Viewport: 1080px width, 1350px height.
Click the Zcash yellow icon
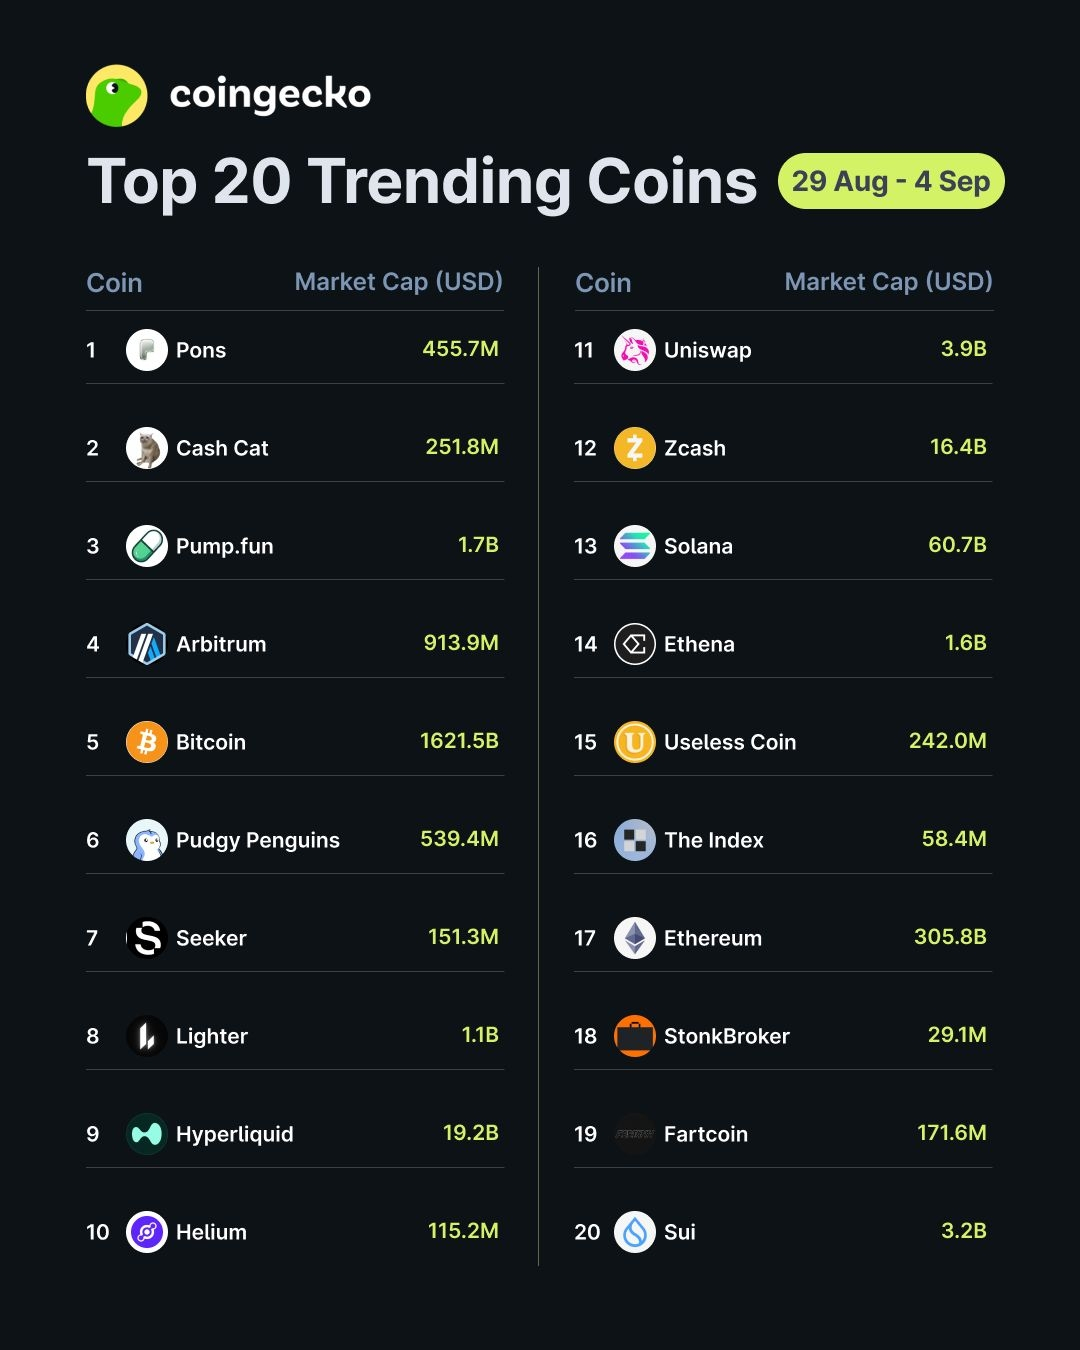tap(635, 448)
